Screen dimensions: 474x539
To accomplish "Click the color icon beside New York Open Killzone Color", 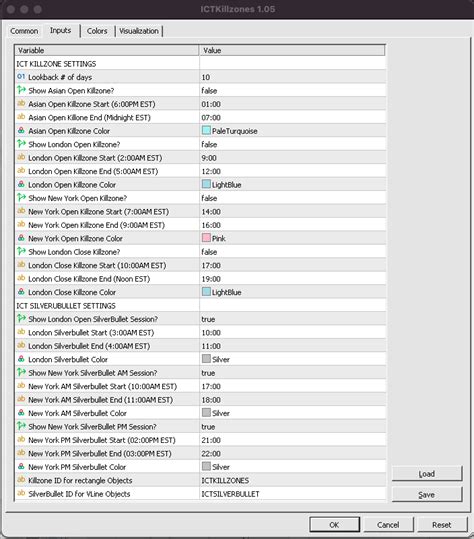I will click(x=21, y=238).
